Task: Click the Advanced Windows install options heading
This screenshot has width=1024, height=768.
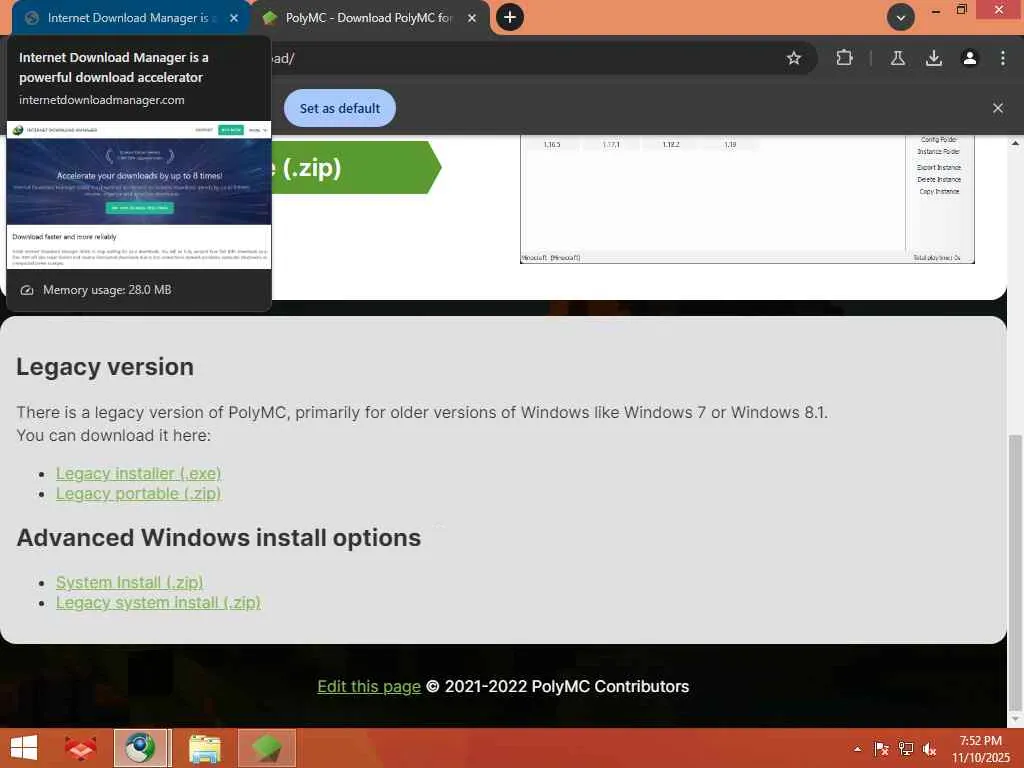Action: pos(219,538)
